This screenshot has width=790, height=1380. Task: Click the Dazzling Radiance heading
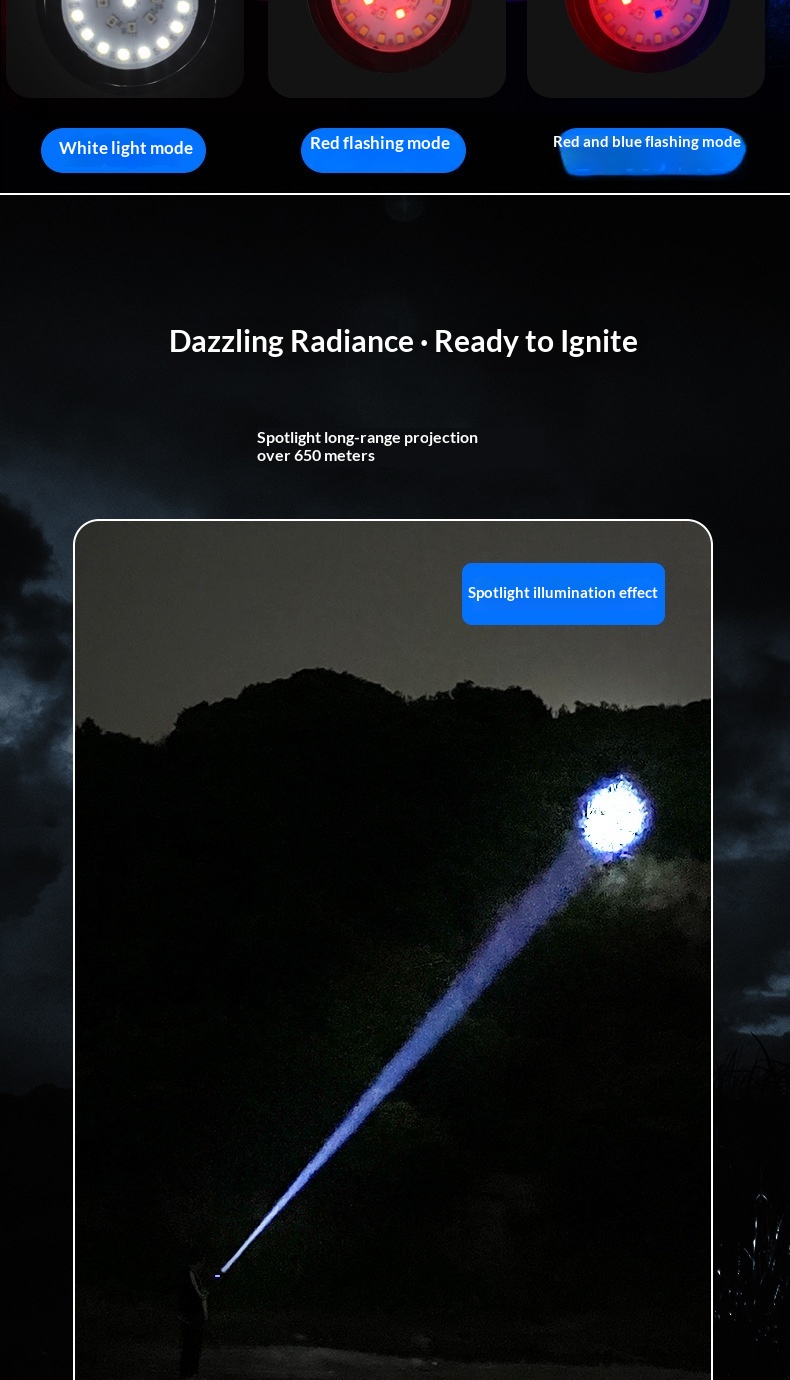click(403, 341)
